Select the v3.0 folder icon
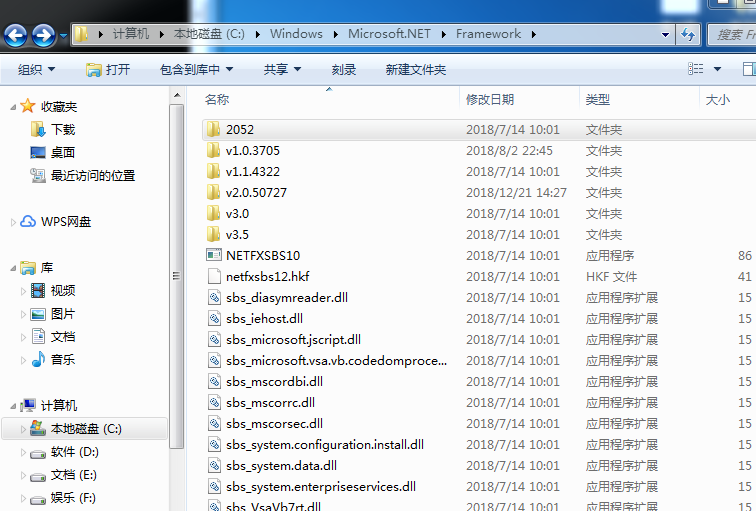 (x=213, y=213)
